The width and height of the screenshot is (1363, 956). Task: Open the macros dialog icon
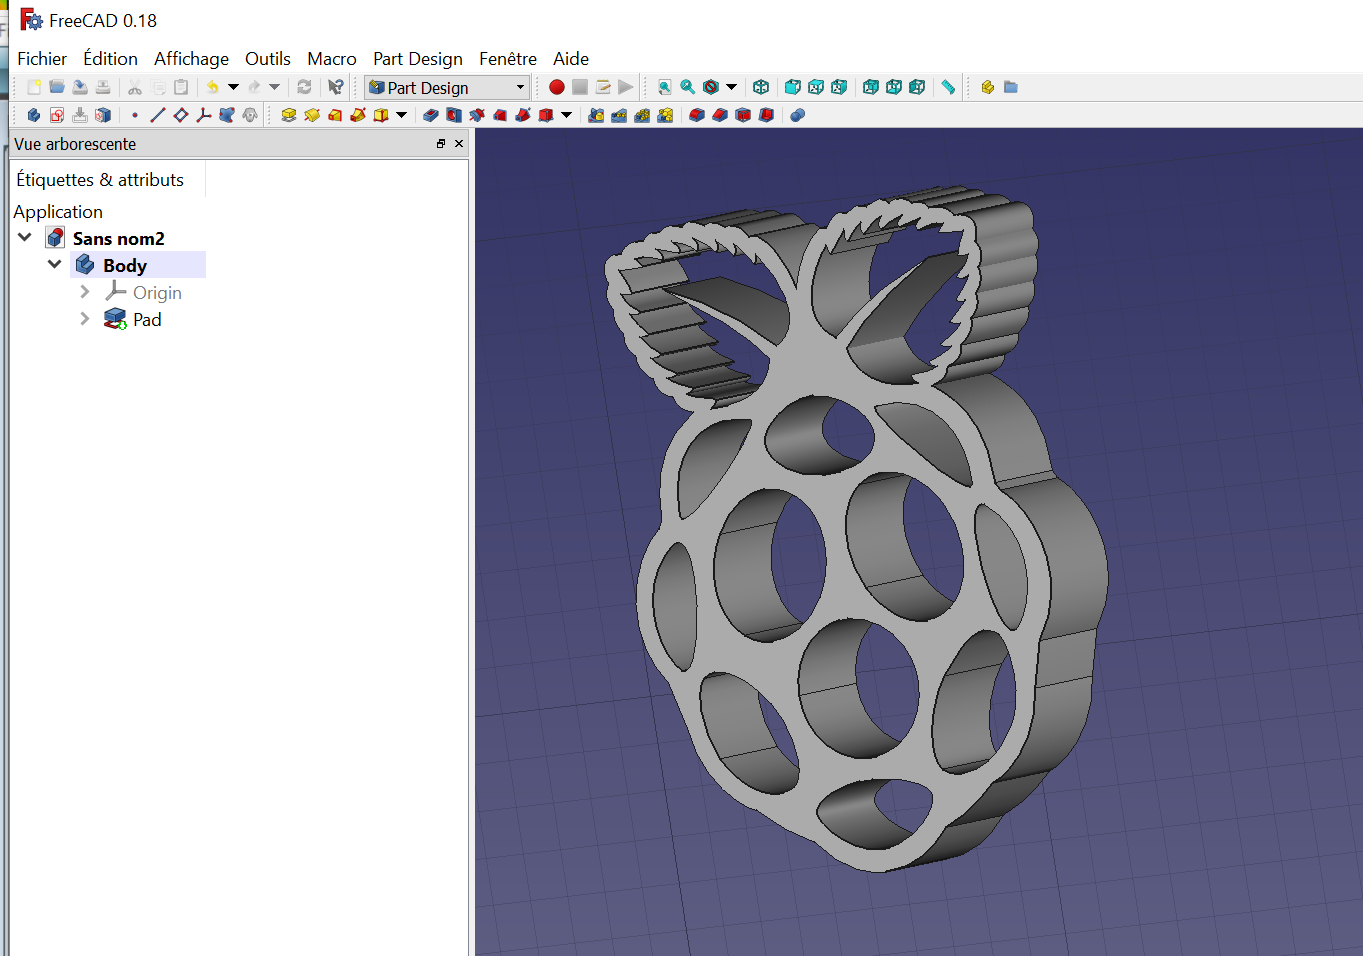coord(603,87)
